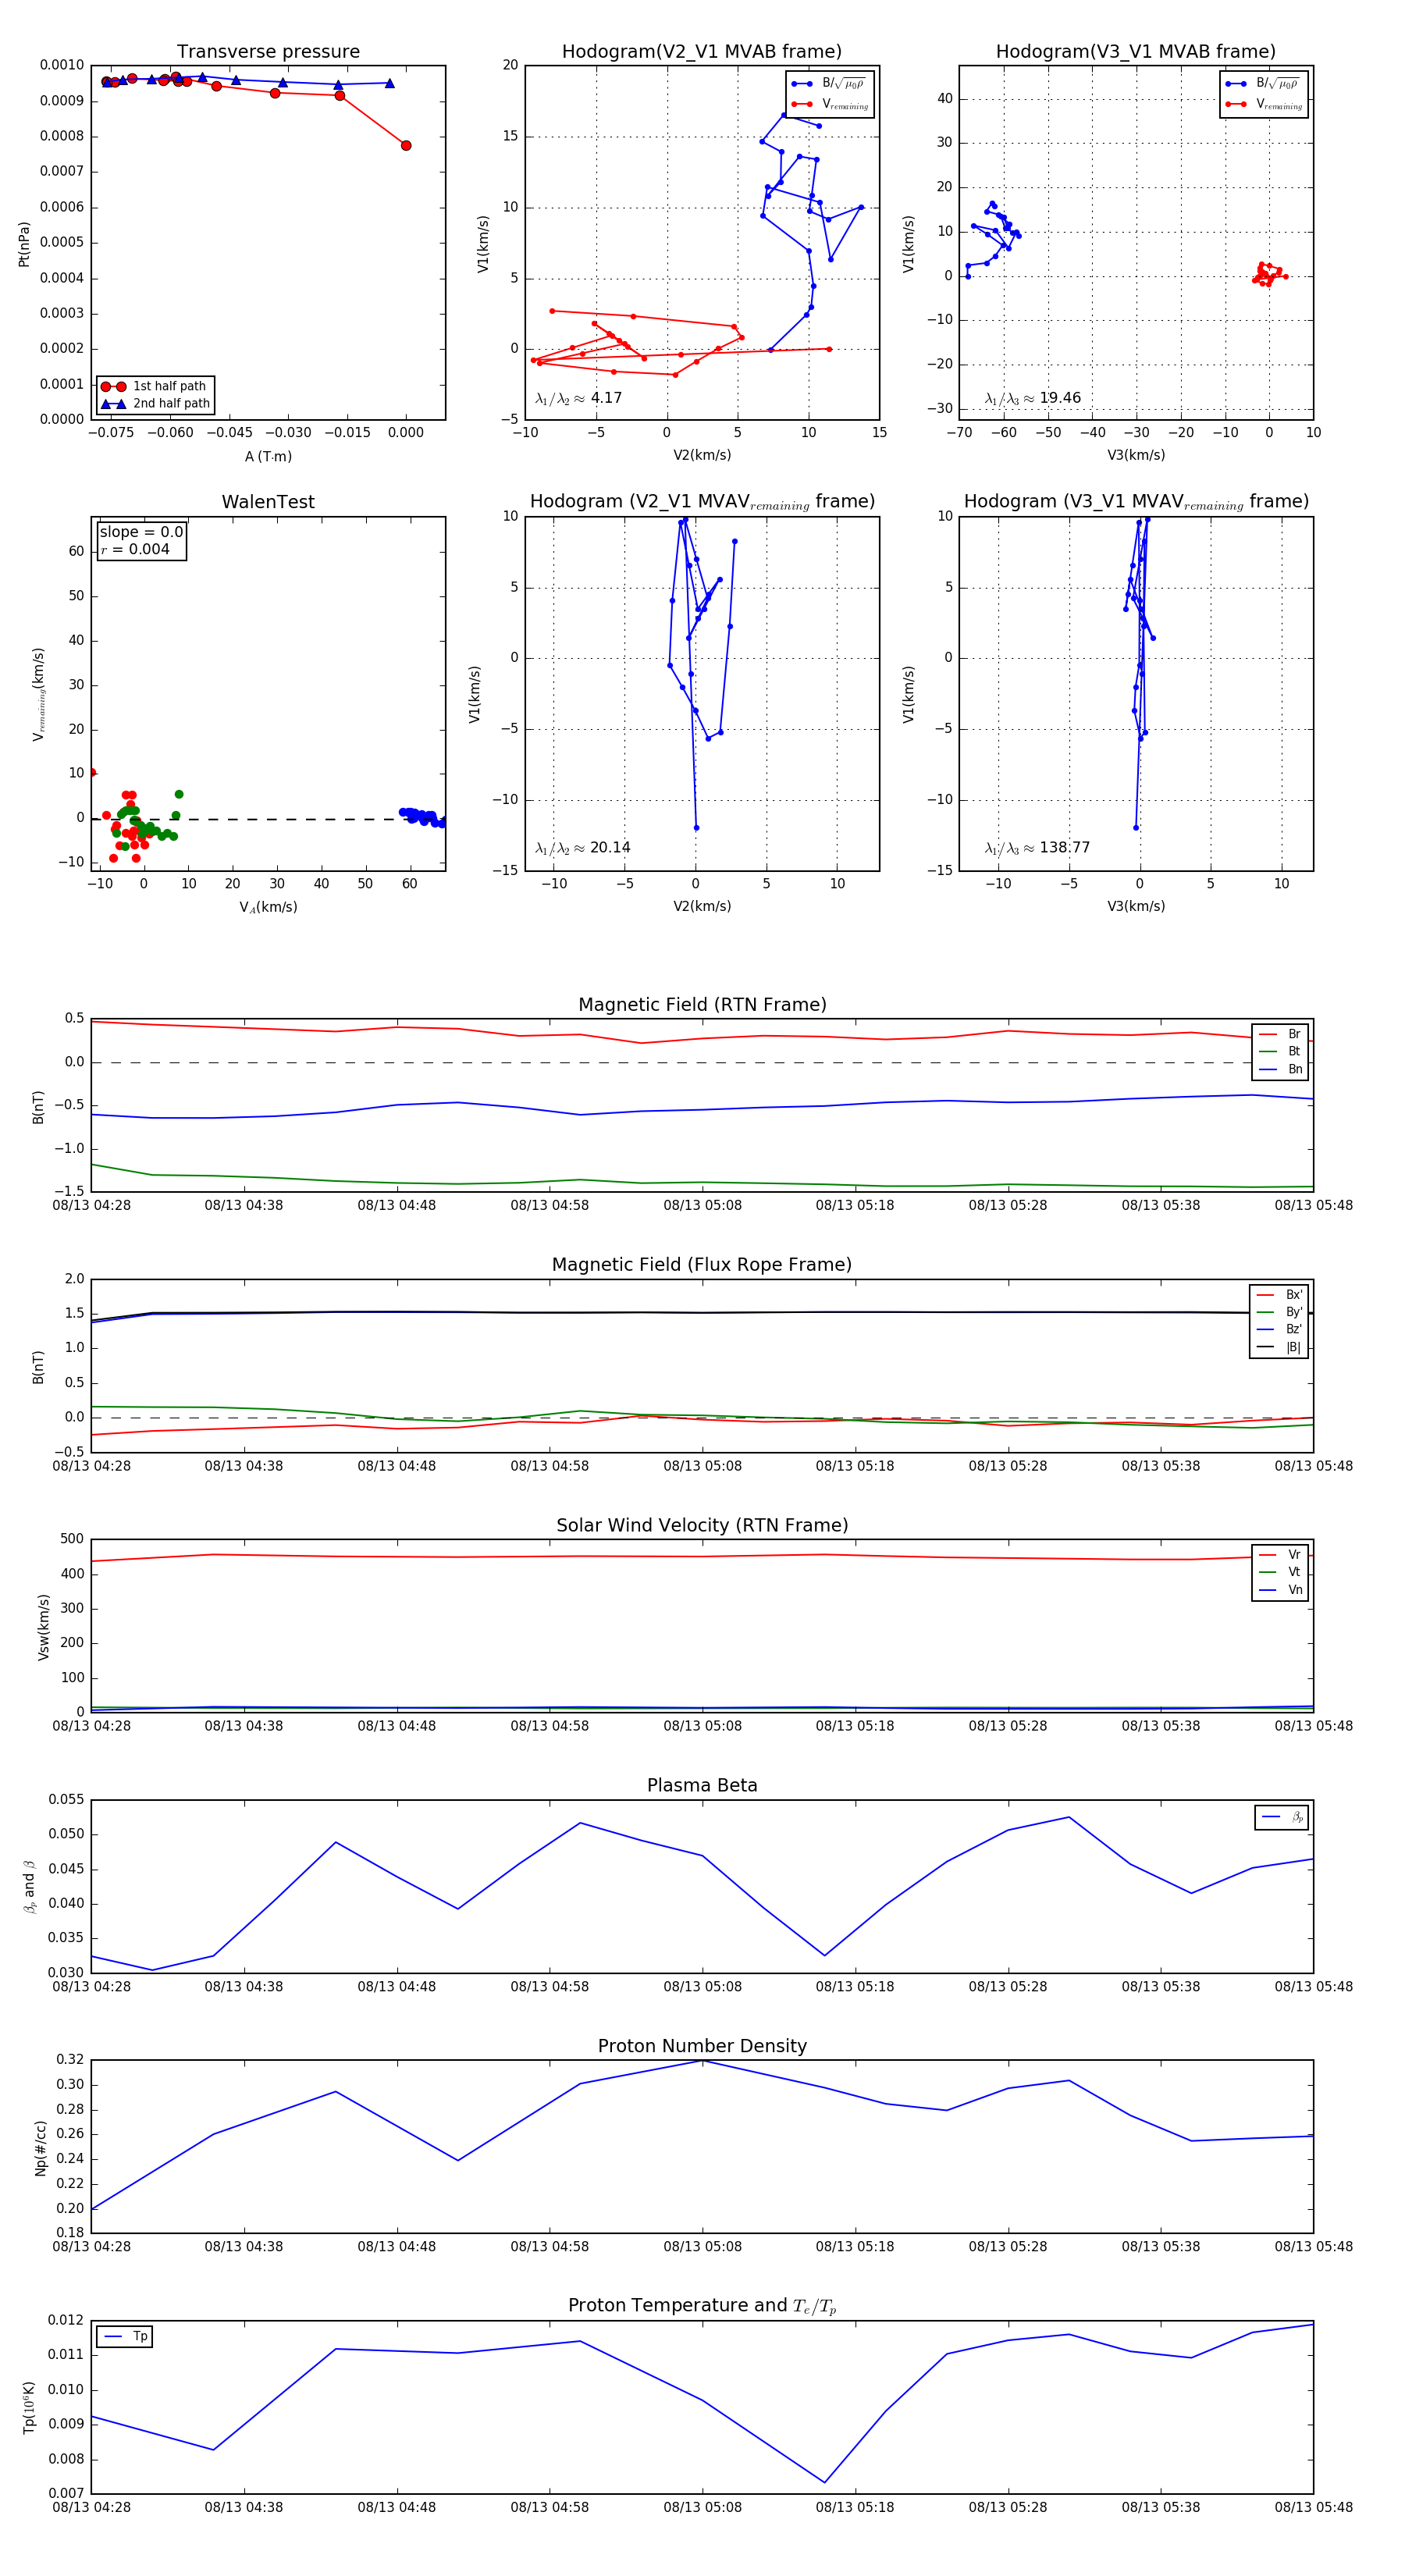Click the "Transverse pressure" plot title
The width and height of the screenshot is (1405, 2576).
tap(268, 52)
